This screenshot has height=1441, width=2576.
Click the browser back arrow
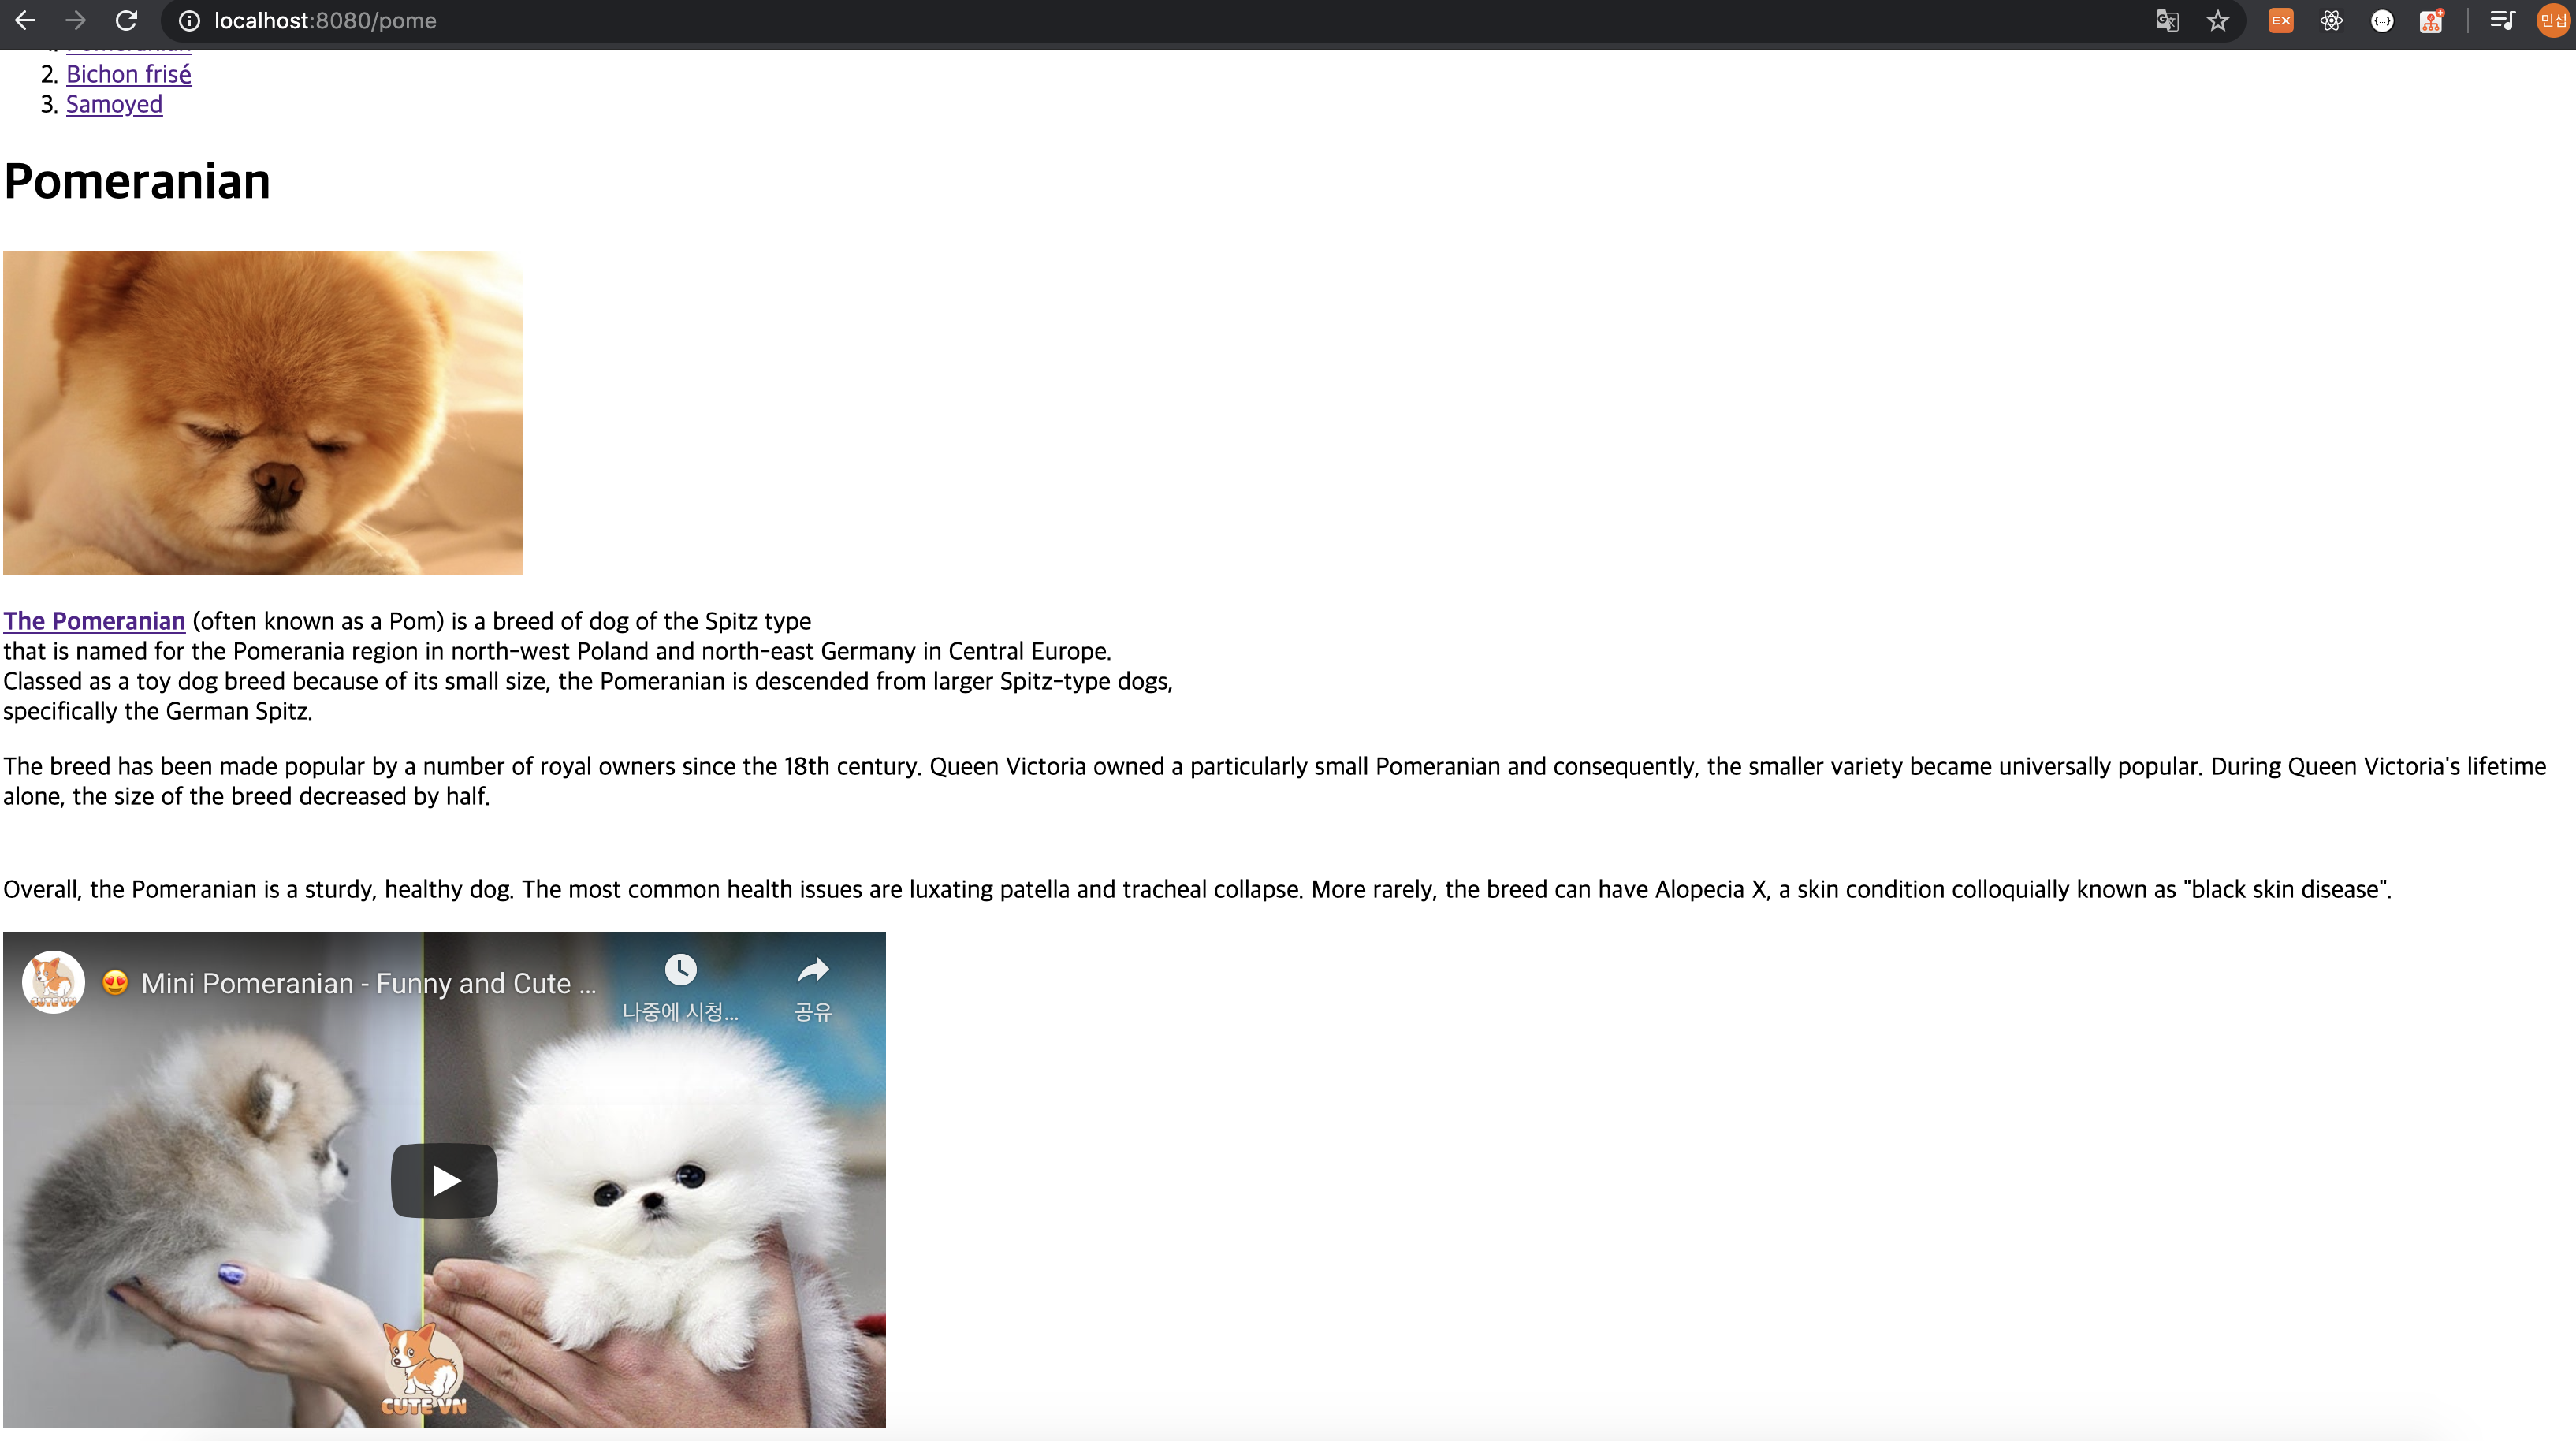[26, 20]
